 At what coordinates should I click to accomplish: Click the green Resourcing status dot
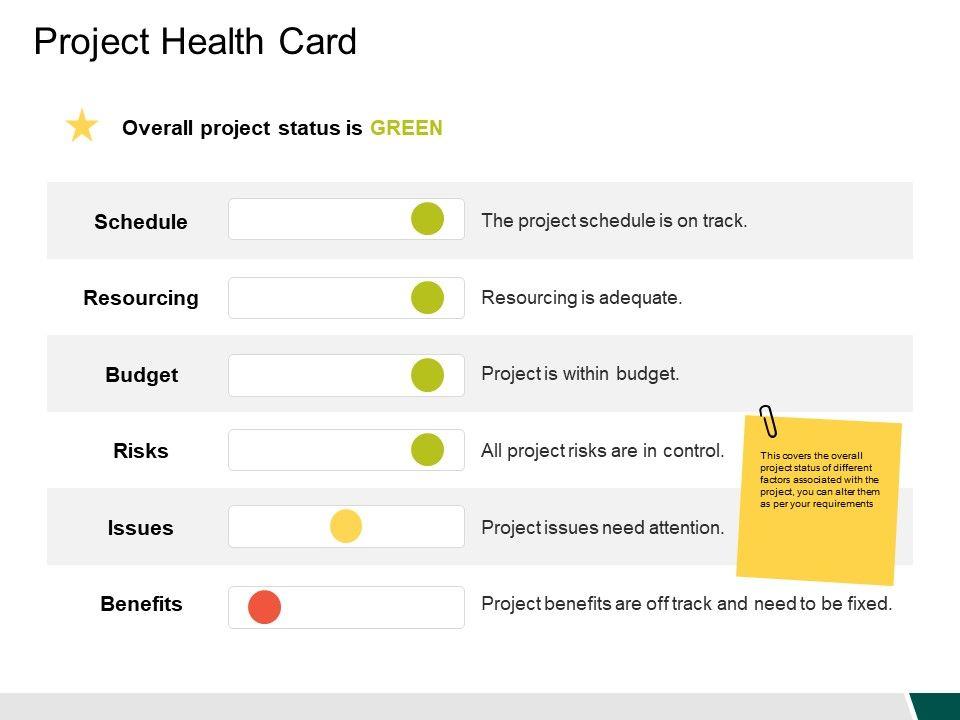tap(427, 298)
